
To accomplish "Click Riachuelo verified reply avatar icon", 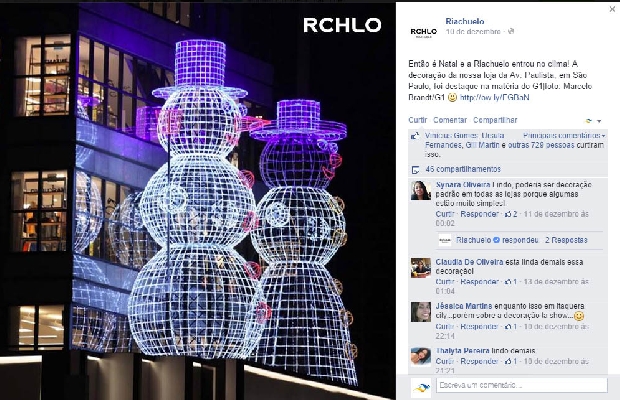I will click(x=445, y=240).
